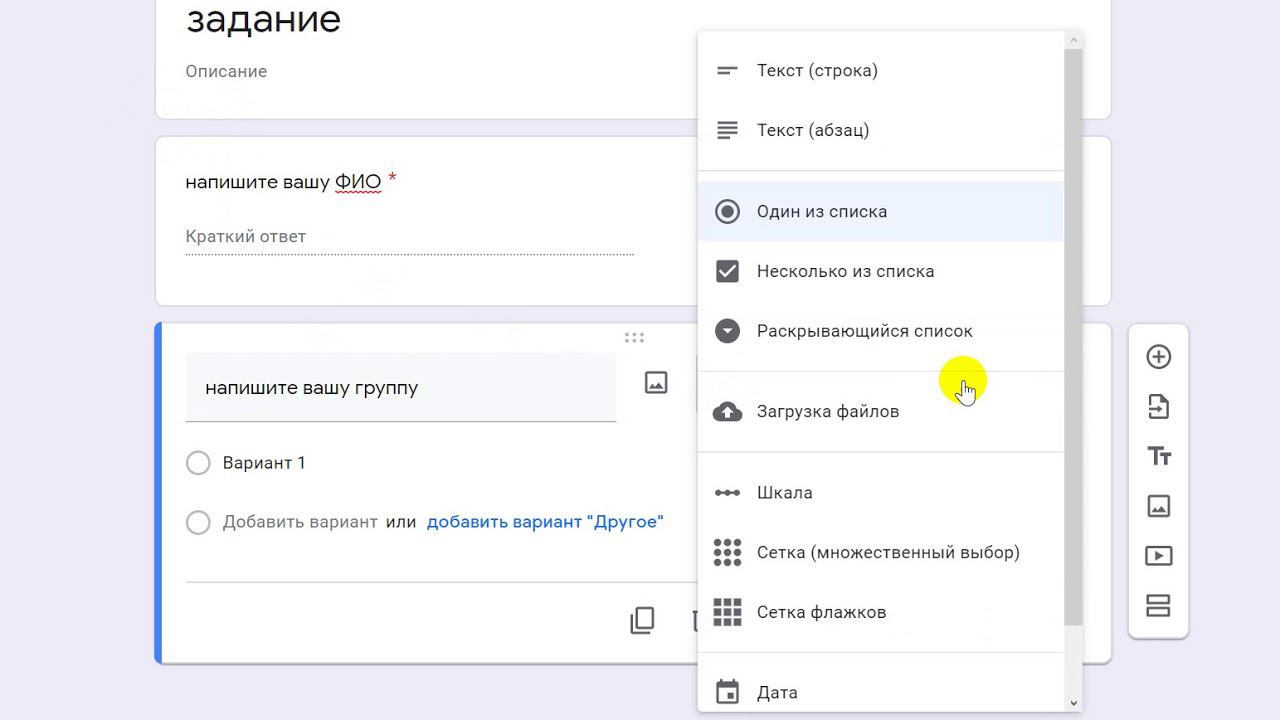Click the add video icon
This screenshot has height=720, width=1280.
[x=1158, y=556]
